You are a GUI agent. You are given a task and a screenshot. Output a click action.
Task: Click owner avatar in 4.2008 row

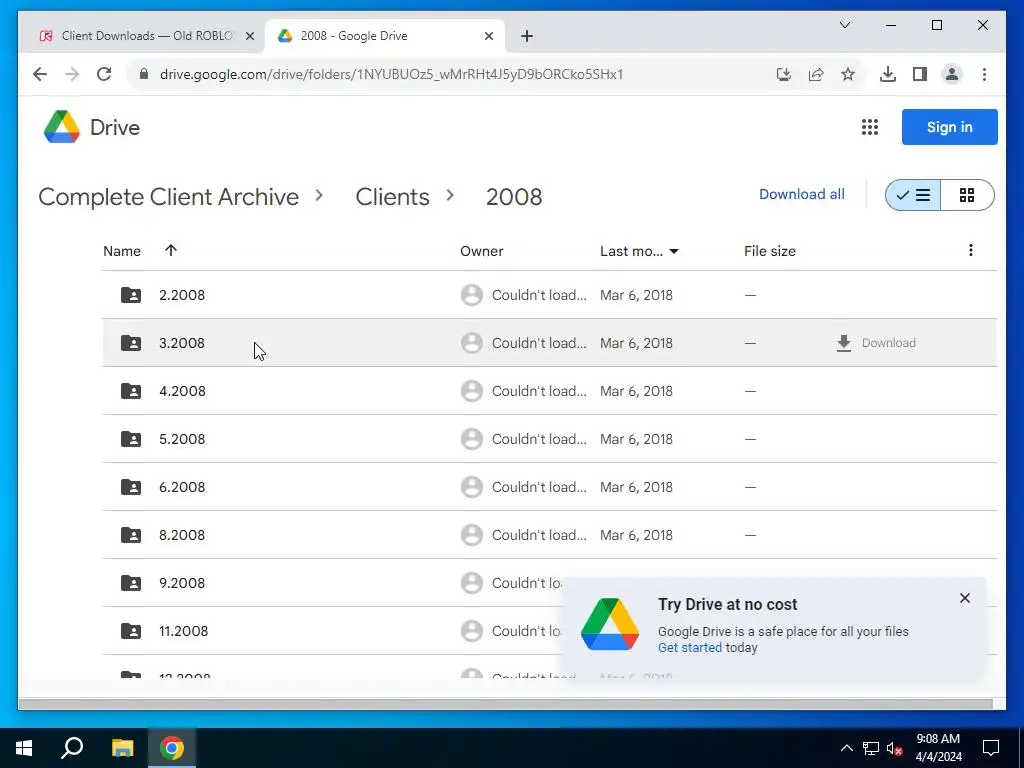(472, 391)
